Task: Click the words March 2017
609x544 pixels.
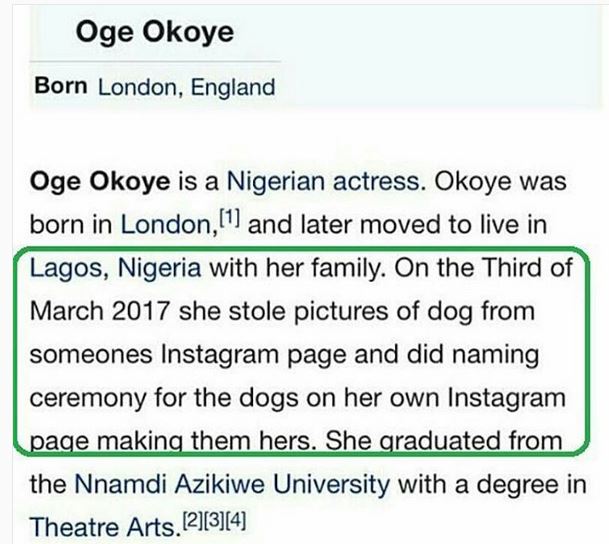Action: click(x=103, y=312)
